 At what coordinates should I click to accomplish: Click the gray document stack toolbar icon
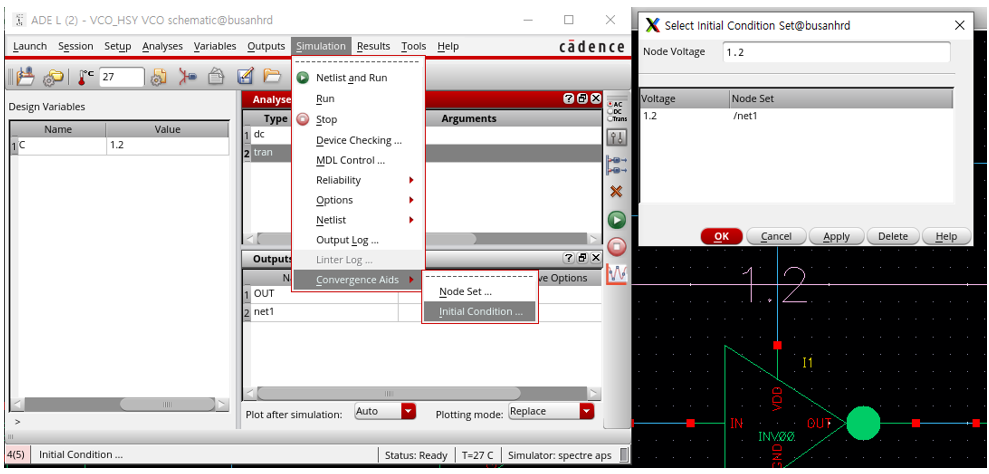tap(216, 77)
